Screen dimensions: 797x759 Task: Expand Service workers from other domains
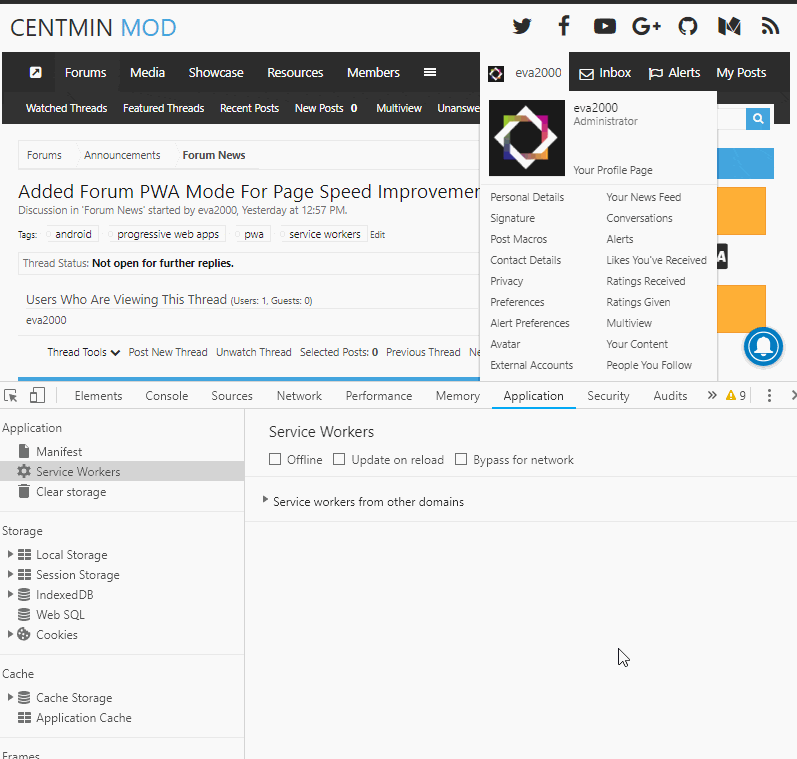(265, 500)
